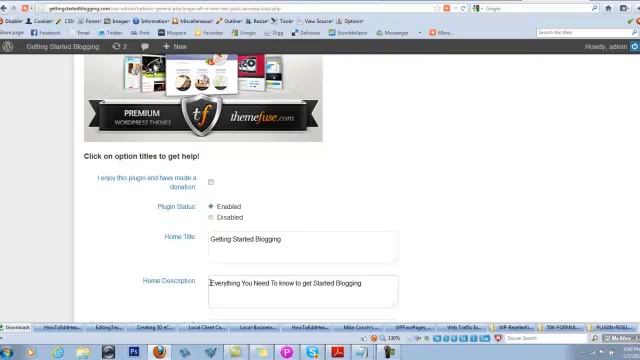Click View Source in developer toolbar
640x360 pixels.
point(315,21)
